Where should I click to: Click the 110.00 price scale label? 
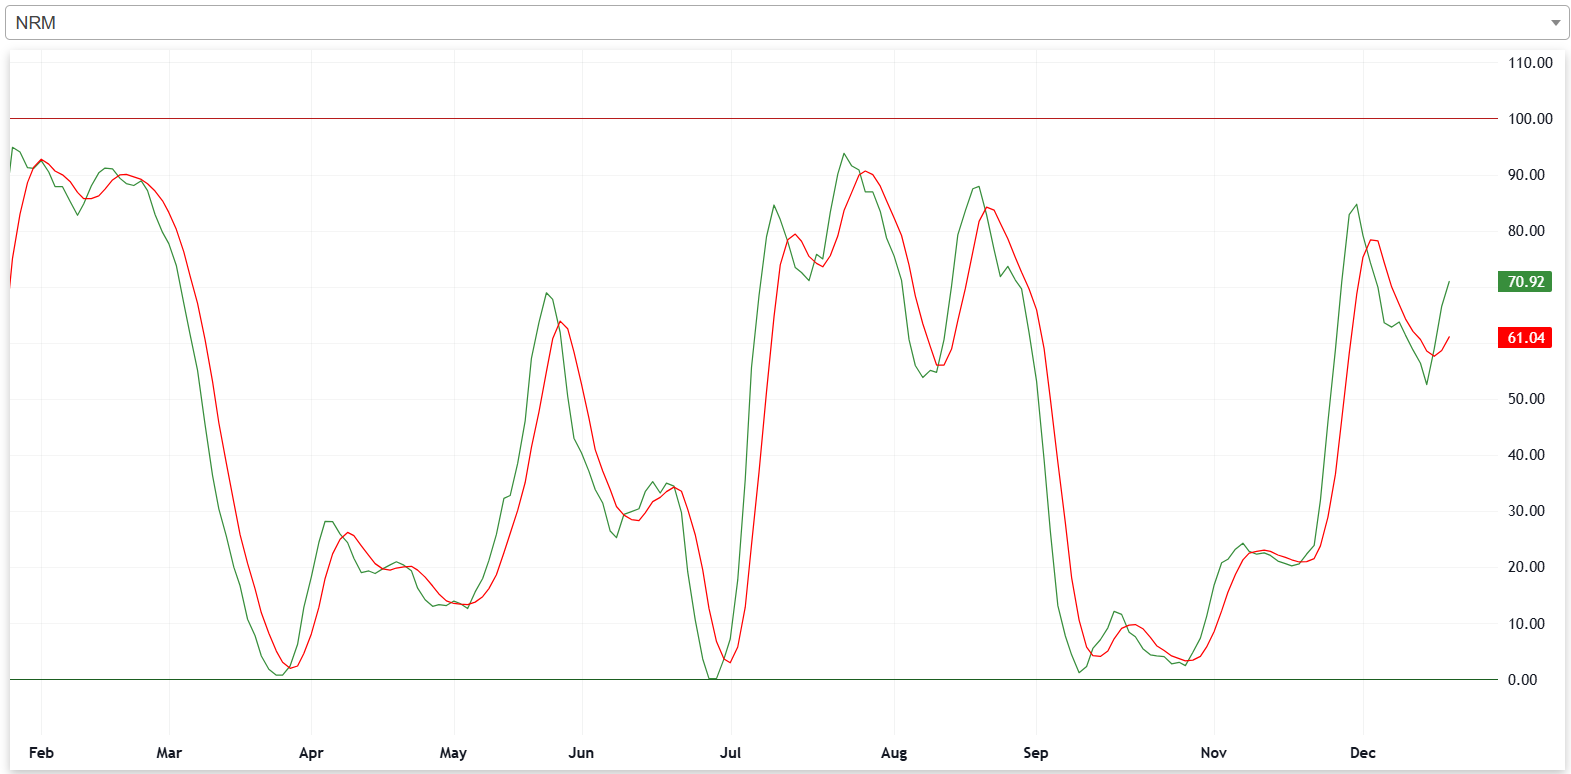(x=1530, y=63)
